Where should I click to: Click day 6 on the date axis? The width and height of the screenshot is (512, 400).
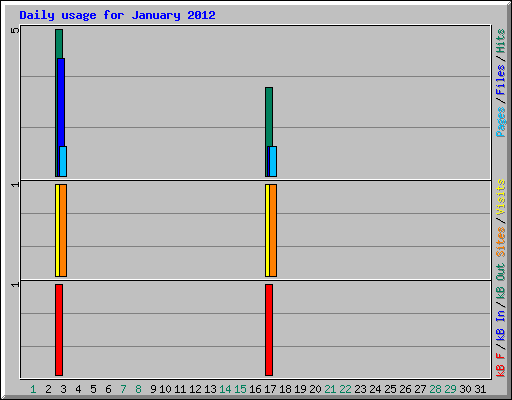[x=108, y=389]
